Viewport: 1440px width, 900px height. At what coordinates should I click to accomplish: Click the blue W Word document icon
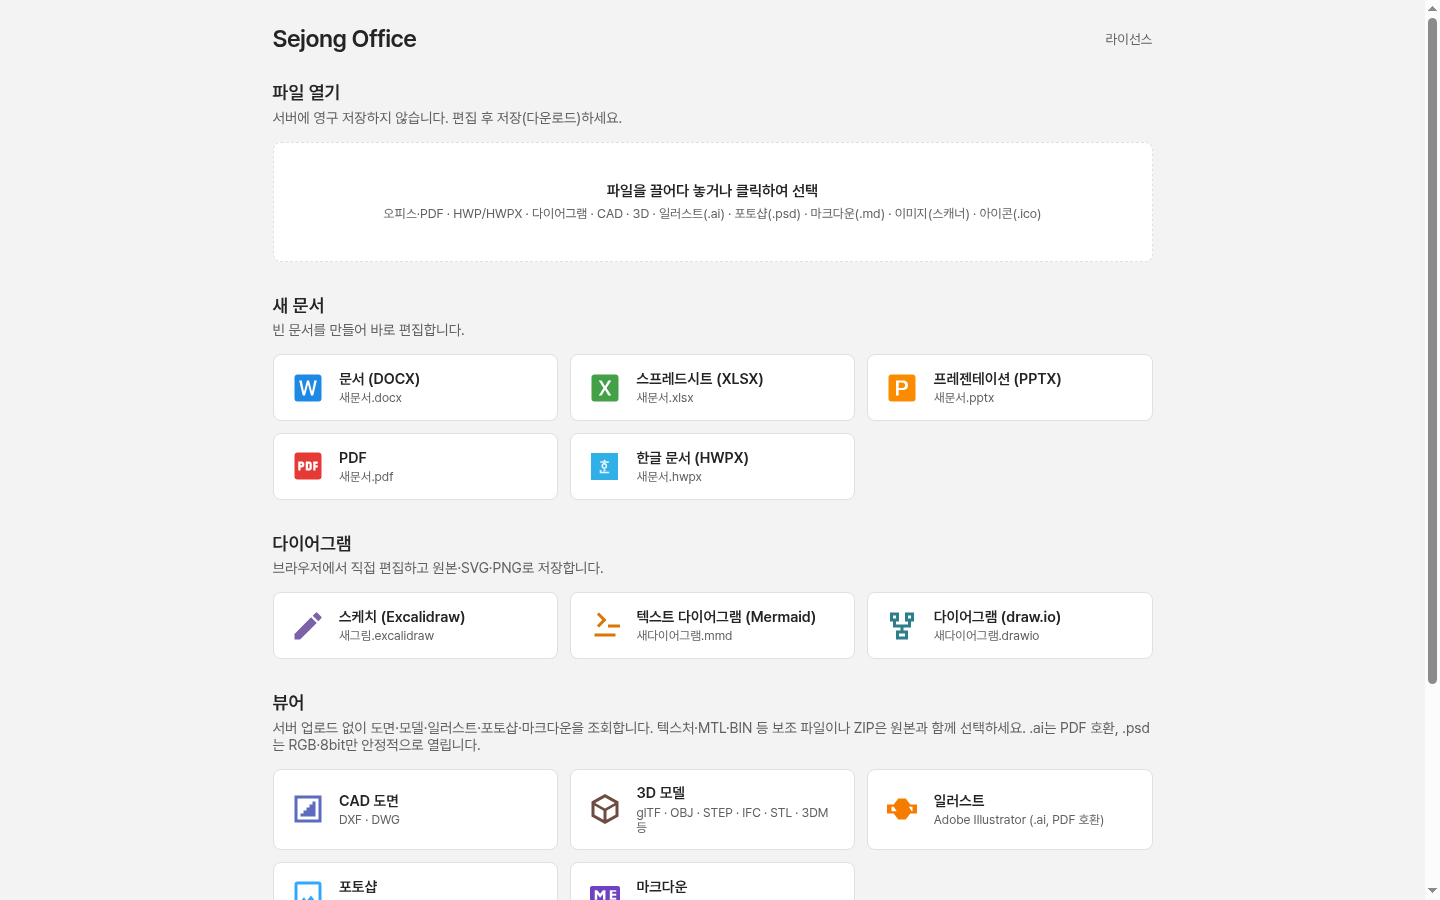pyautogui.click(x=308, y=388)
